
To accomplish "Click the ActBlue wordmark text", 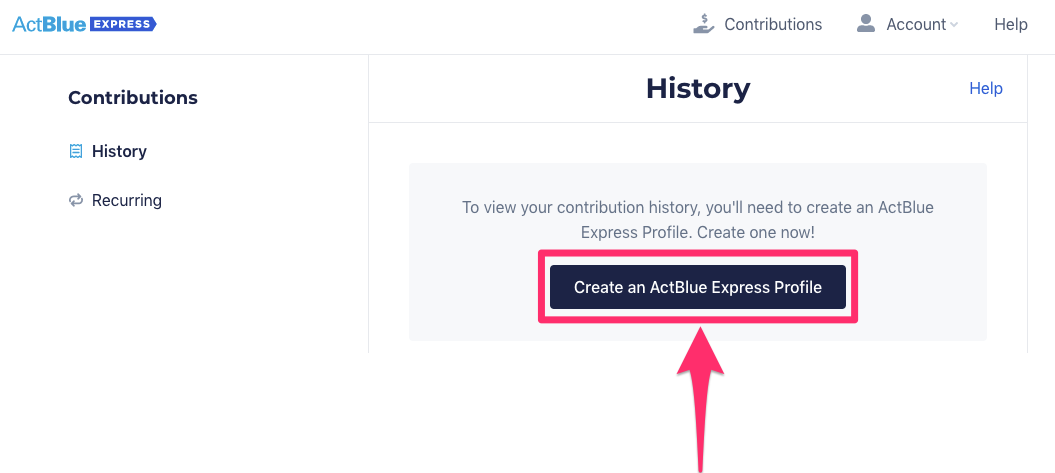I will pos(49,24).
